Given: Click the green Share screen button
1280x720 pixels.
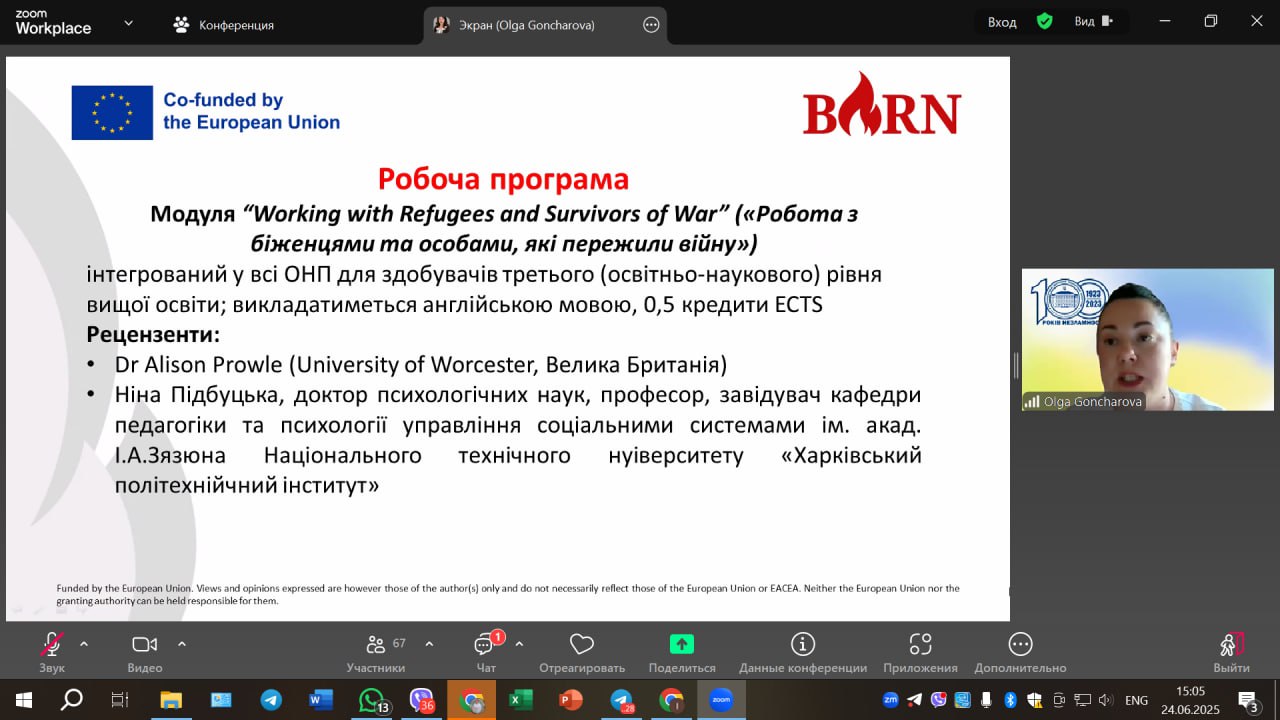Looking at the screenshot, I should [x=681, y=651].
